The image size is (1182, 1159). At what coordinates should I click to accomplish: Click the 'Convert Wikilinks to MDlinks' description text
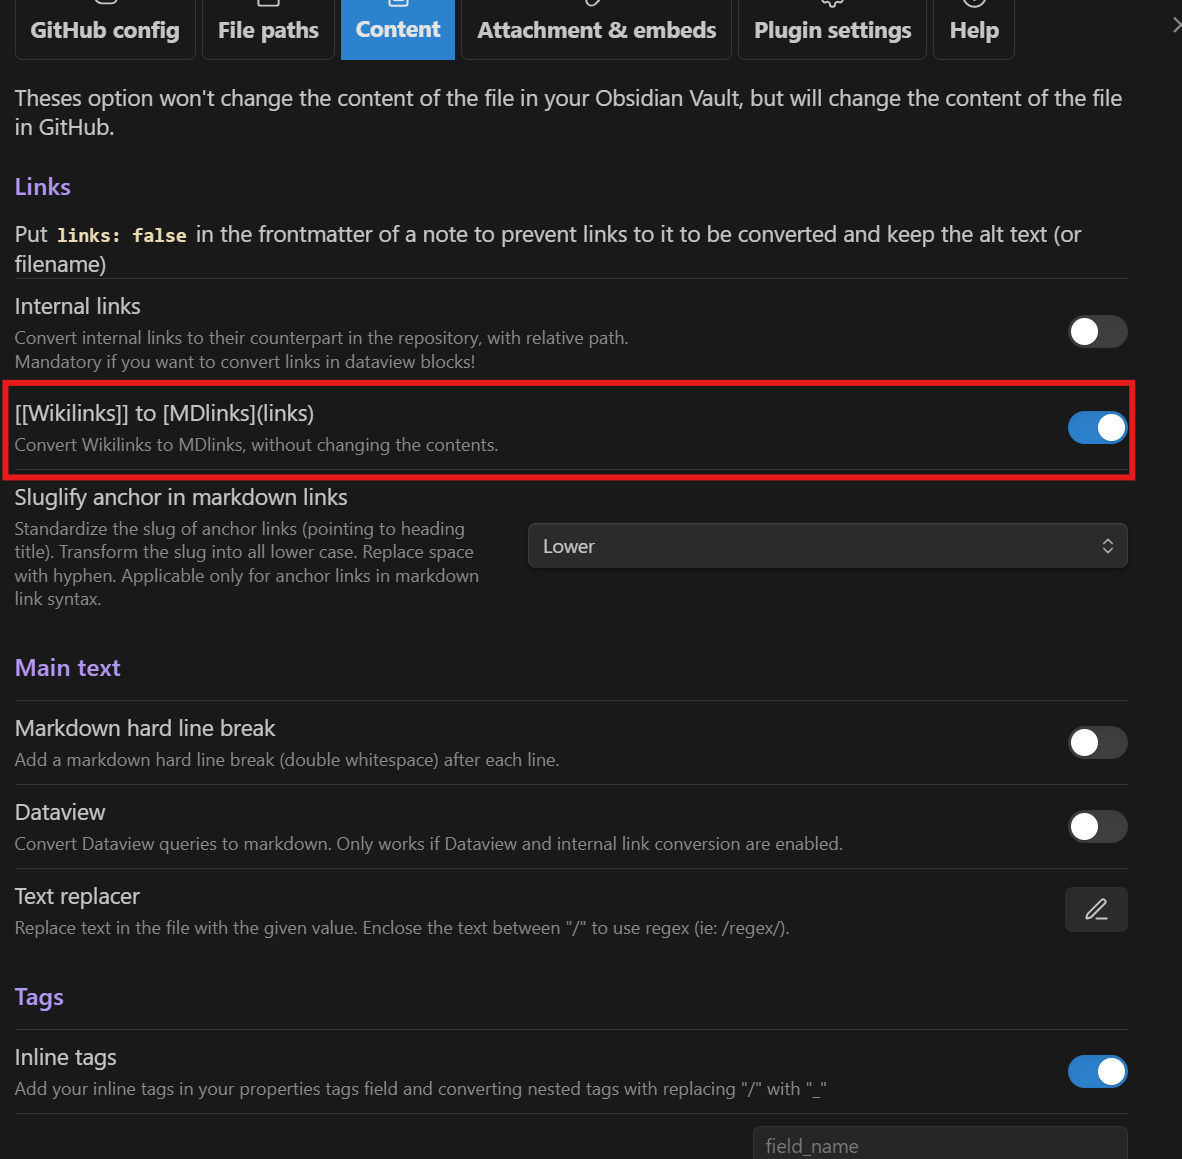coord(256,445)
